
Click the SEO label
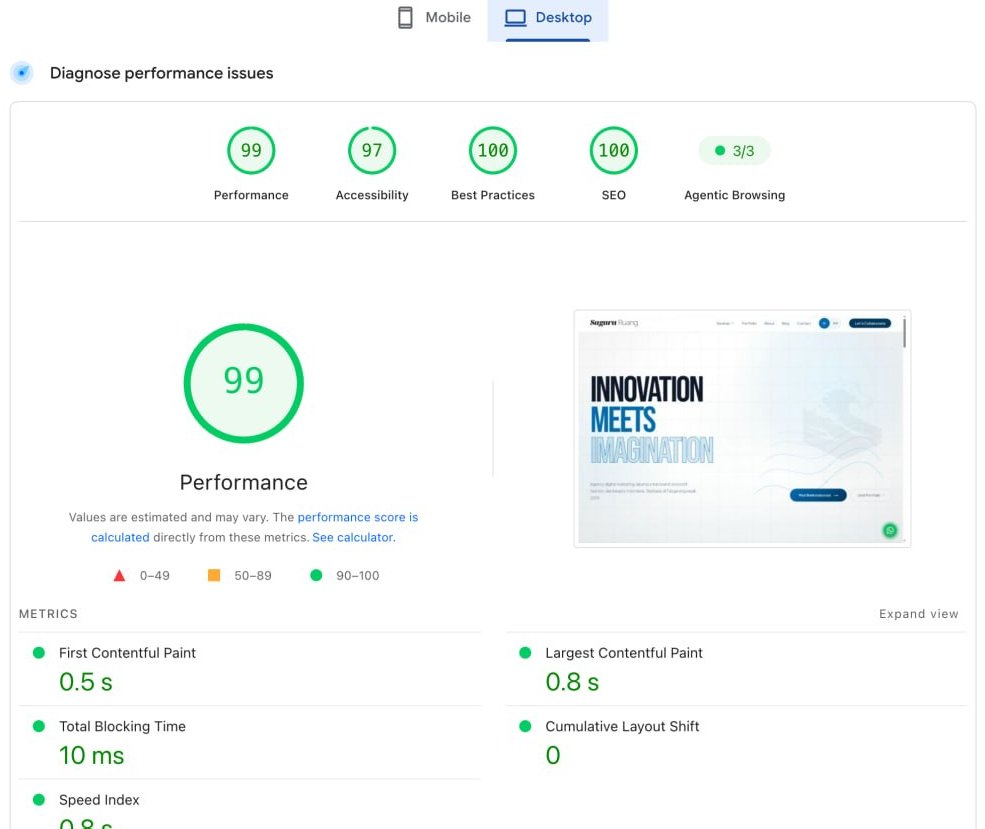(613, 195)
